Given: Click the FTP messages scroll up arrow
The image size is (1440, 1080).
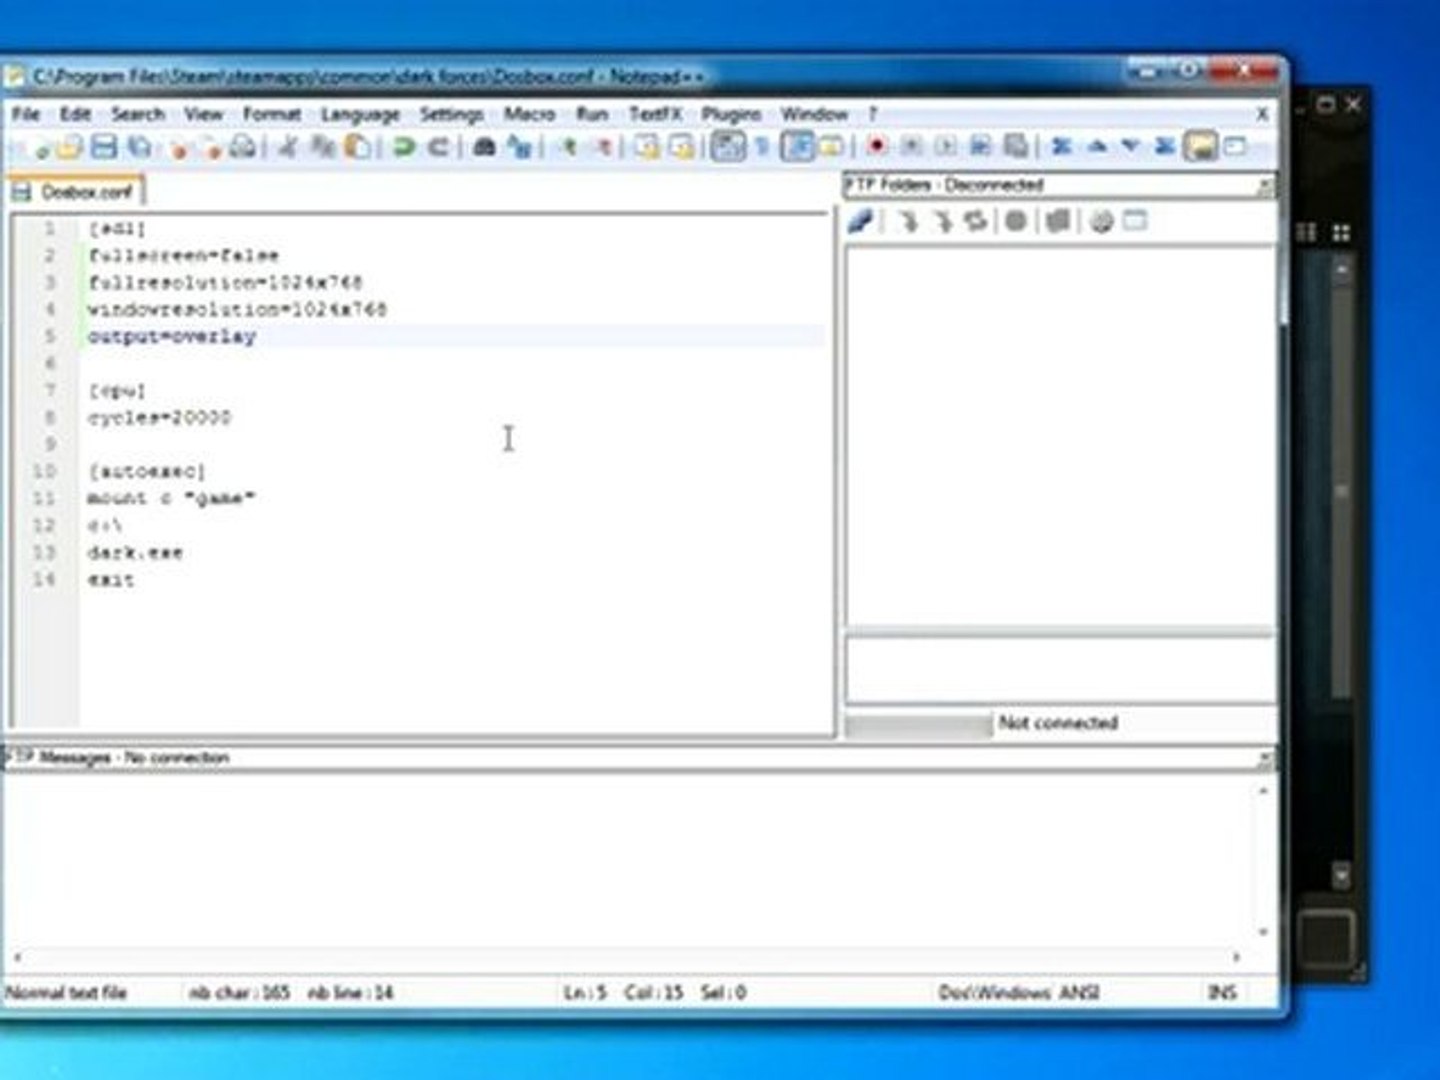Looking at the screenshot, I should [x=1263, y=791].
